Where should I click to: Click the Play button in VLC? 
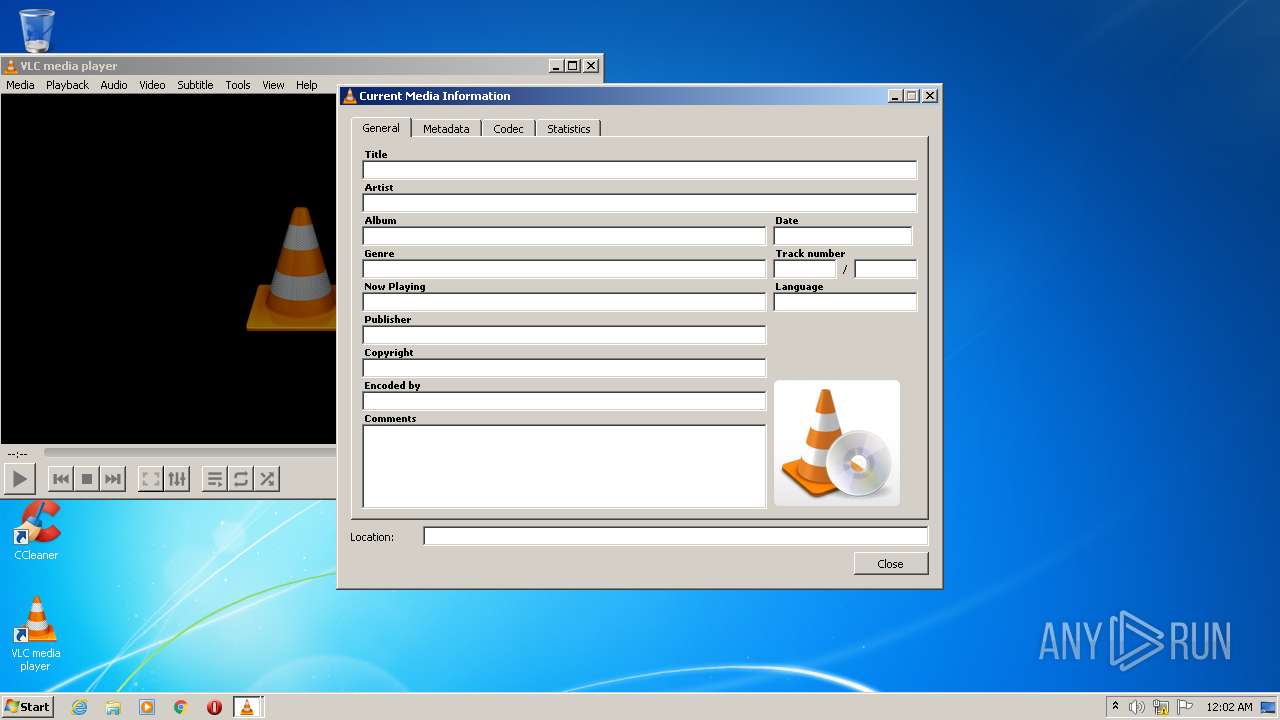[x=20, y=479]
